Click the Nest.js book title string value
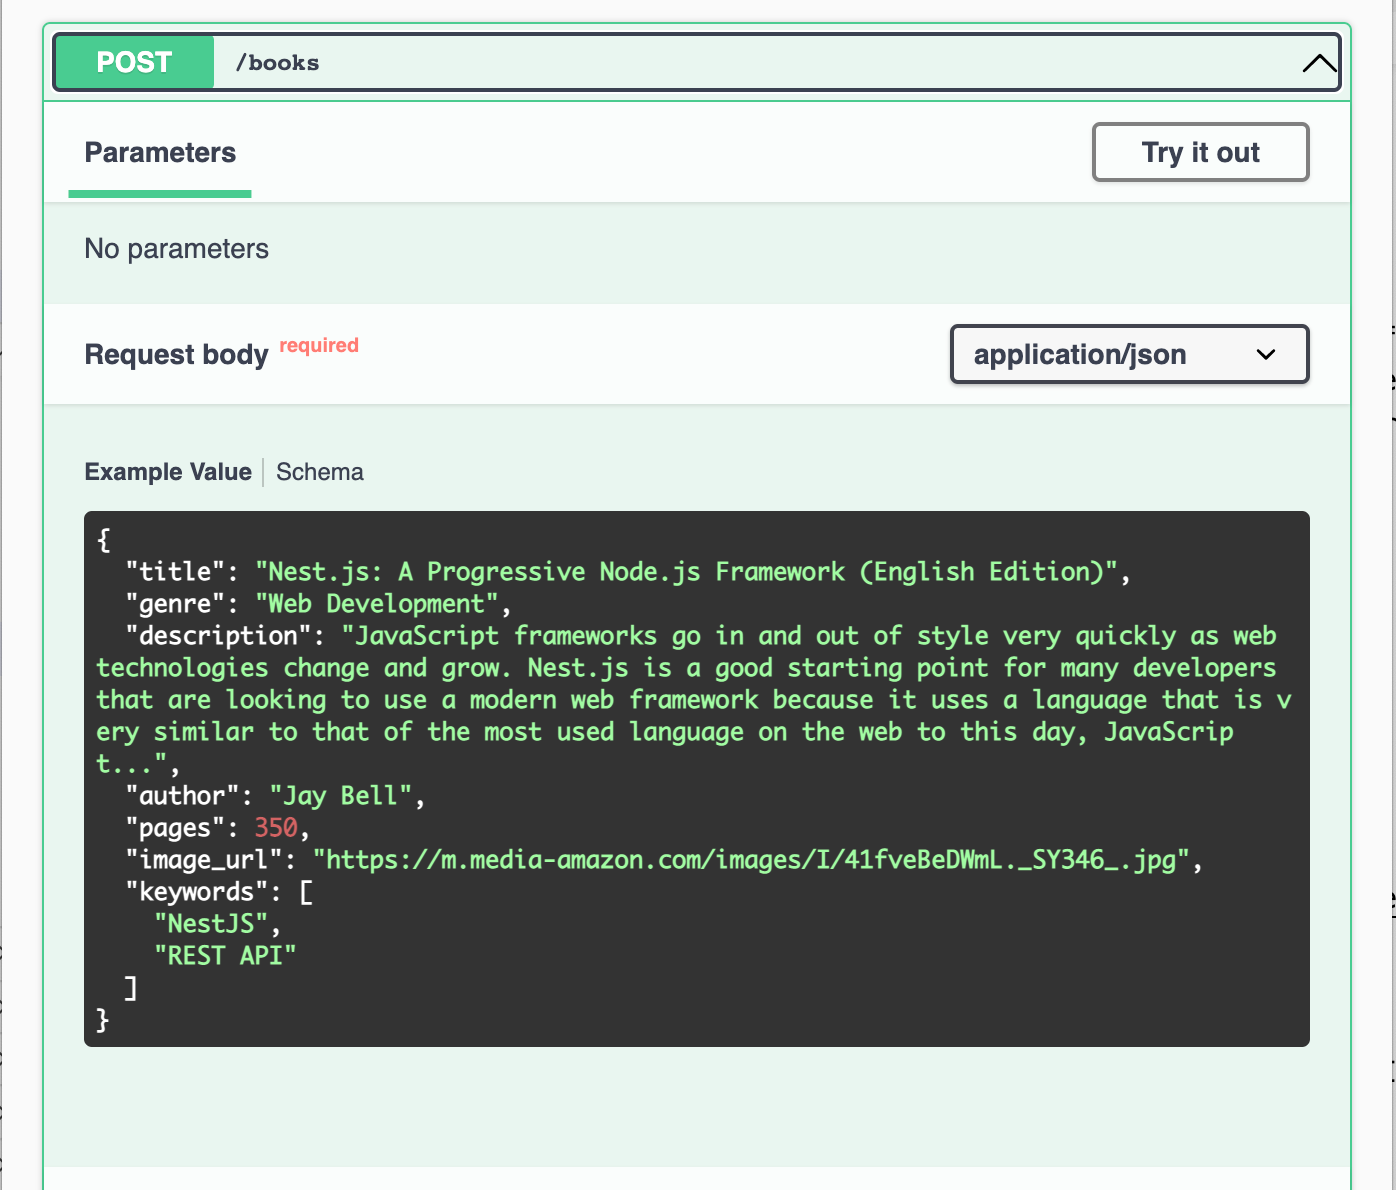1396x1190 pixels. tap(686, 572)
